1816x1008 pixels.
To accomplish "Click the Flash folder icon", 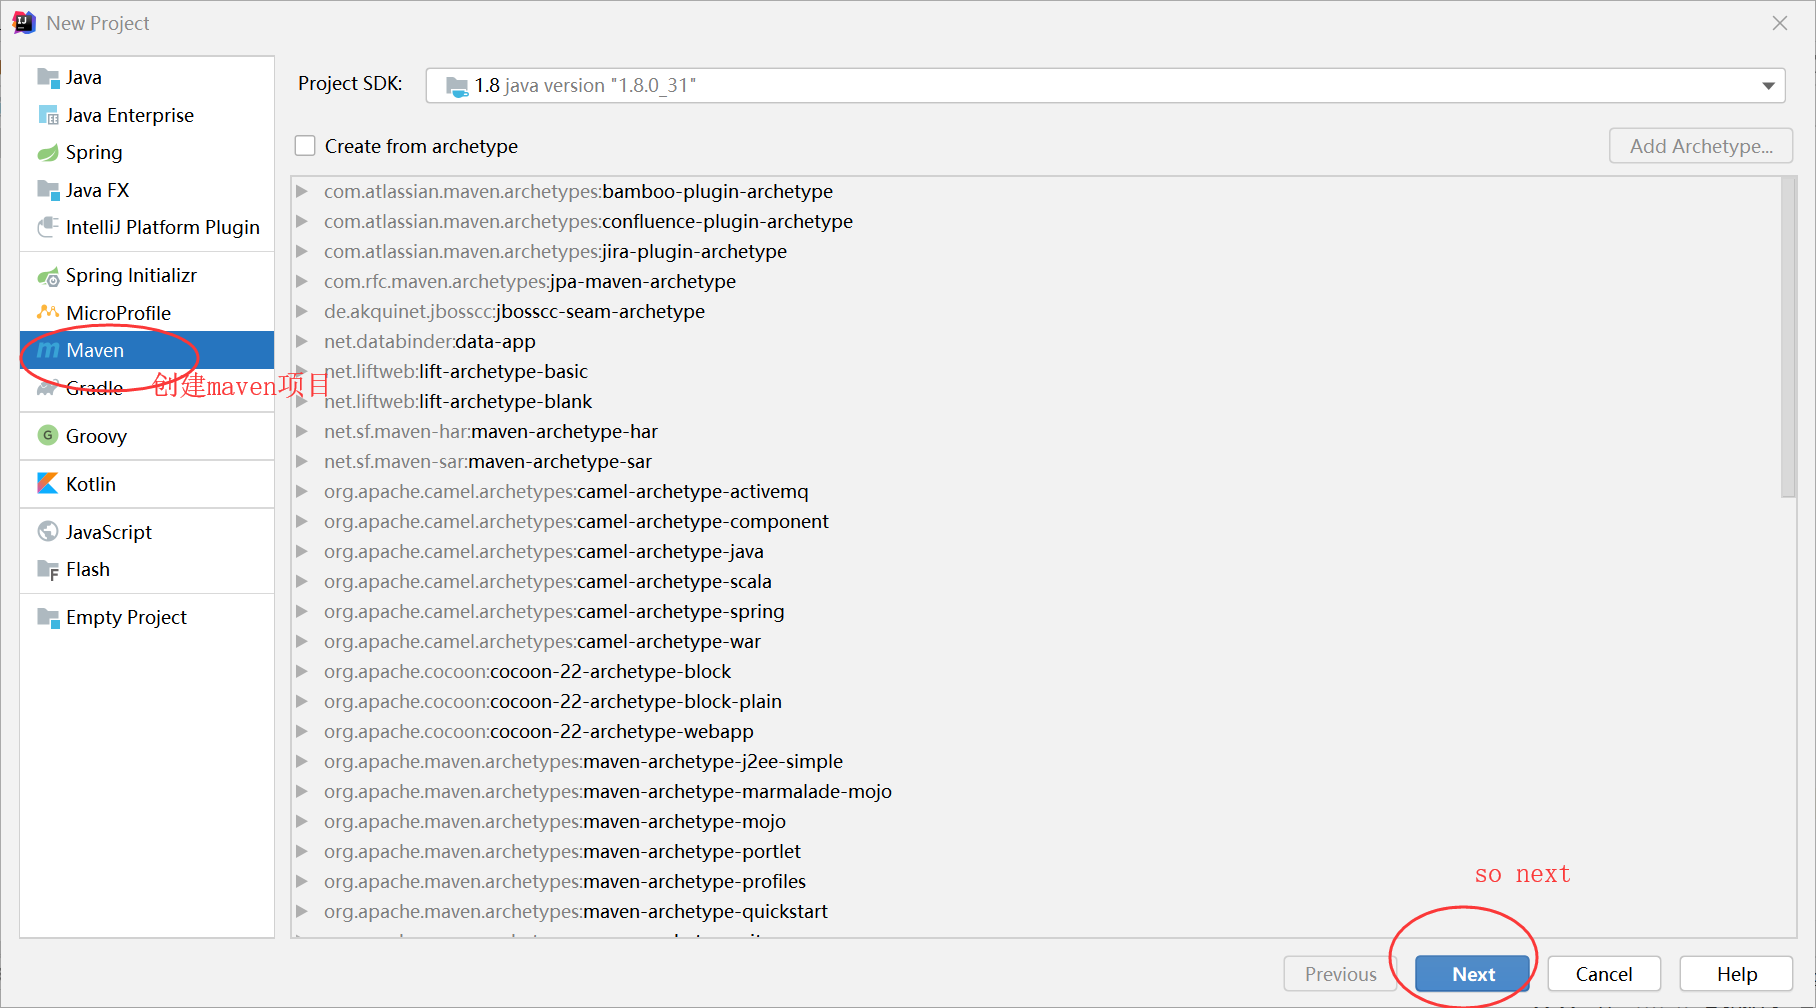I will [x=48, y=570].
